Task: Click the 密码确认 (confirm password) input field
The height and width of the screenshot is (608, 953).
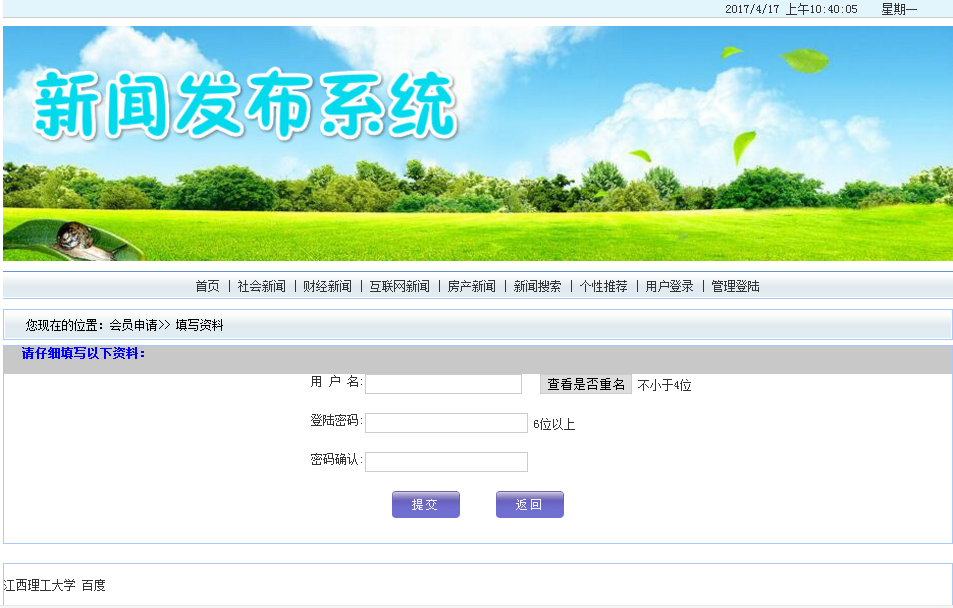Action: tap(446, 461)
